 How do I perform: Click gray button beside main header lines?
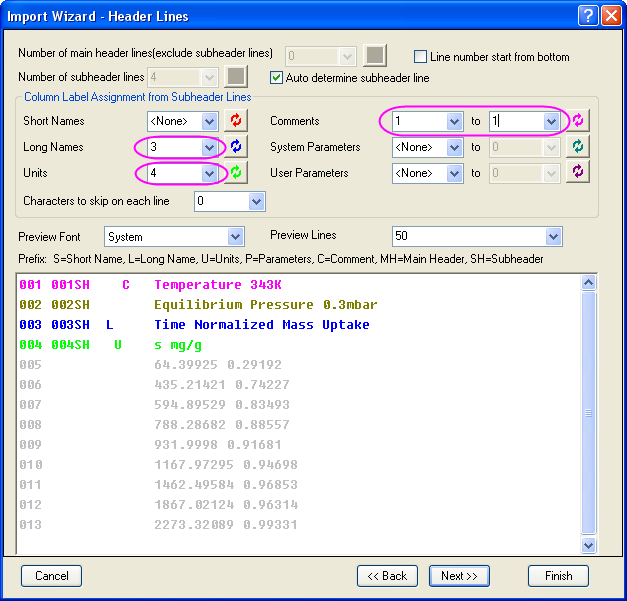click(x=374, y=56)
